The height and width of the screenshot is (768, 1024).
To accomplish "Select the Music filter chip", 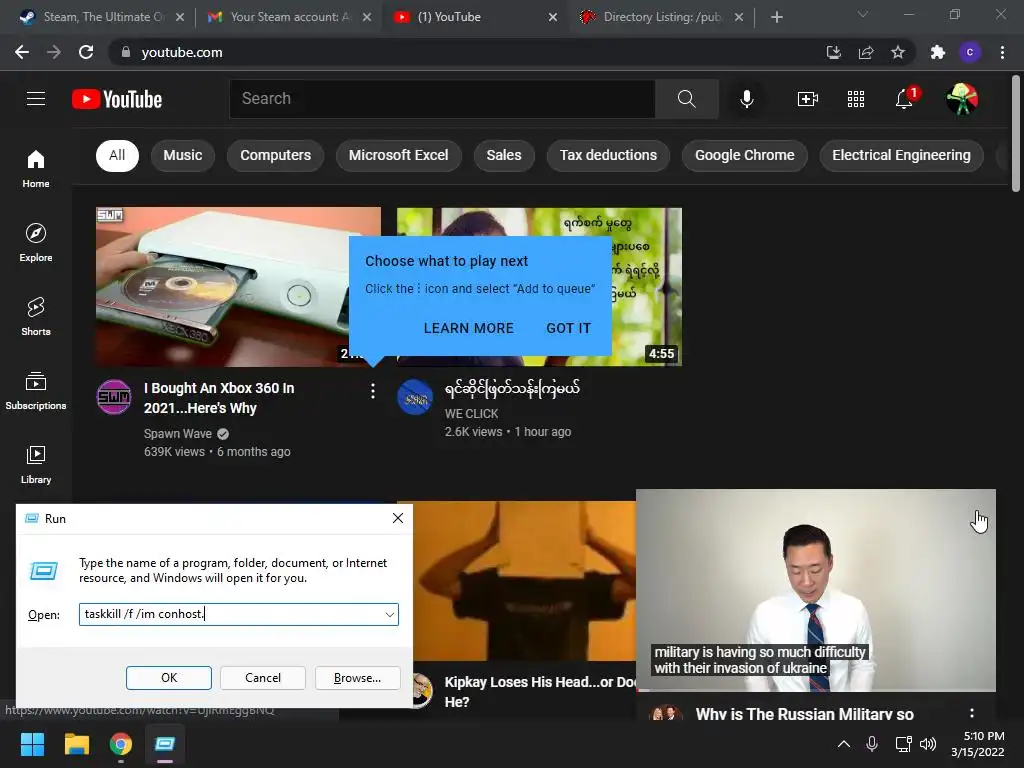I will [x=183, y=155].
